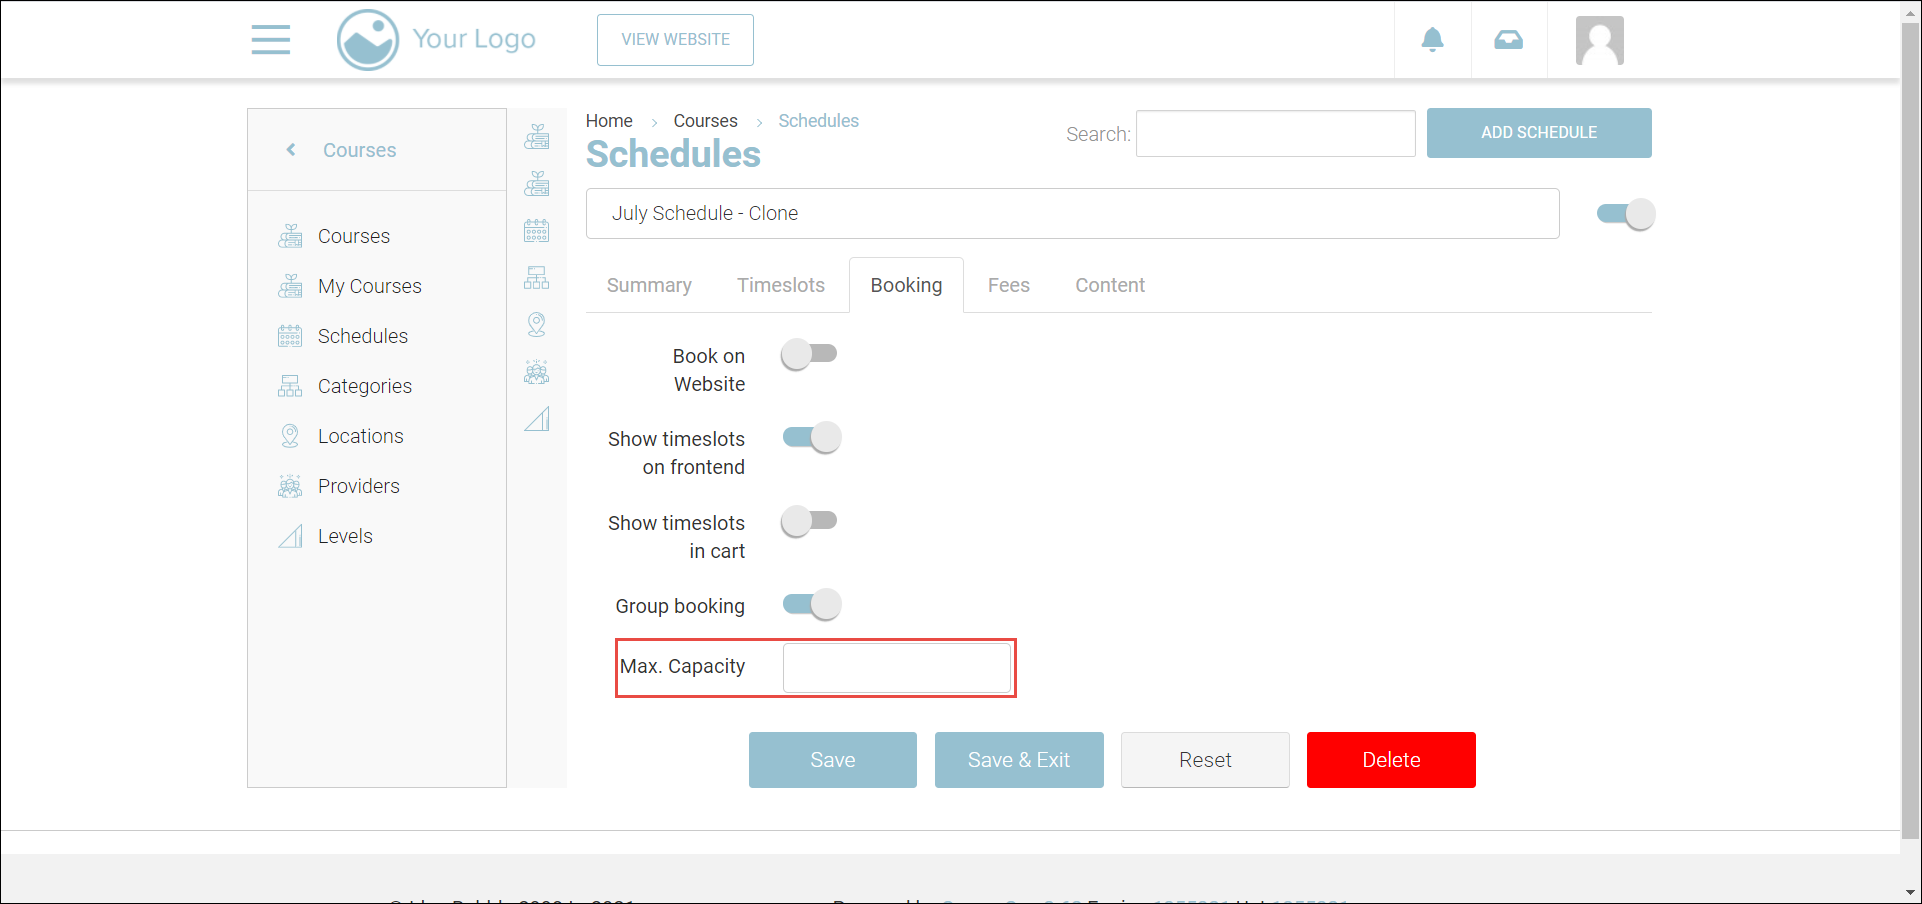
Task: Switch to the Timeslots tab
Action: click(x=780, y=286)
